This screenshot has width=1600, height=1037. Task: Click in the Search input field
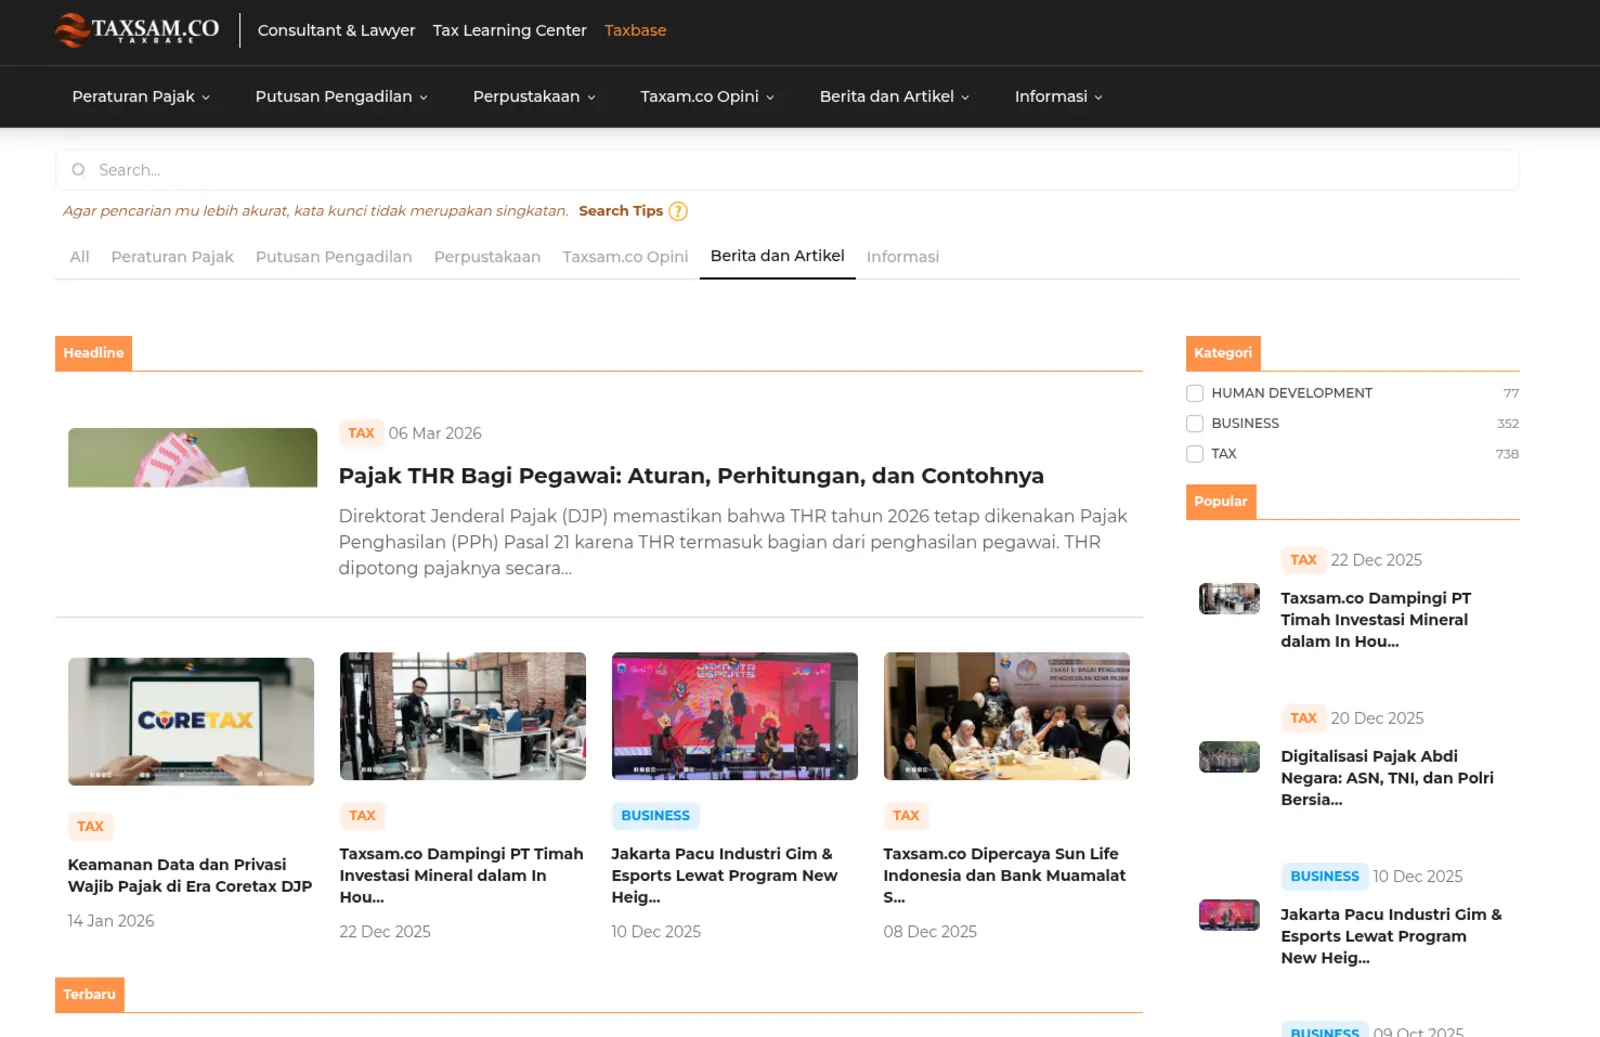point(787,170)
